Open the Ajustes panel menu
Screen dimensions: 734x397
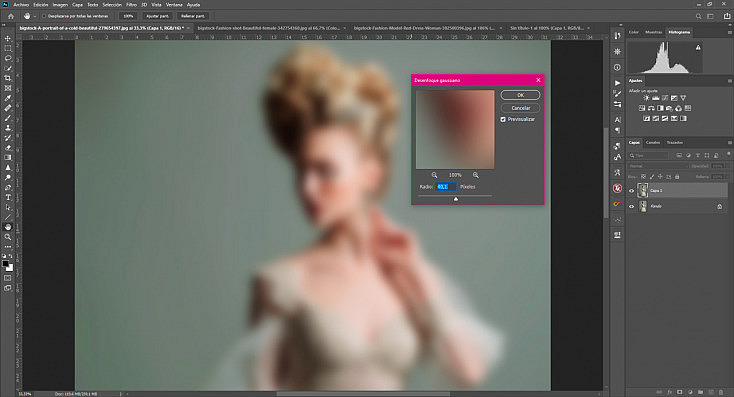click(x=729, y=81)
